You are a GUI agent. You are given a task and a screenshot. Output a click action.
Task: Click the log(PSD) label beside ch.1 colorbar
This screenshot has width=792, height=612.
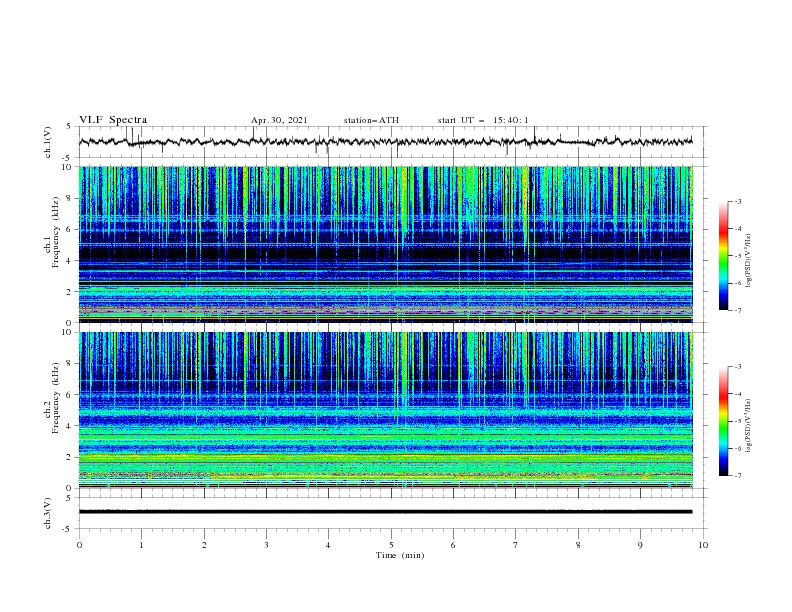748,261
